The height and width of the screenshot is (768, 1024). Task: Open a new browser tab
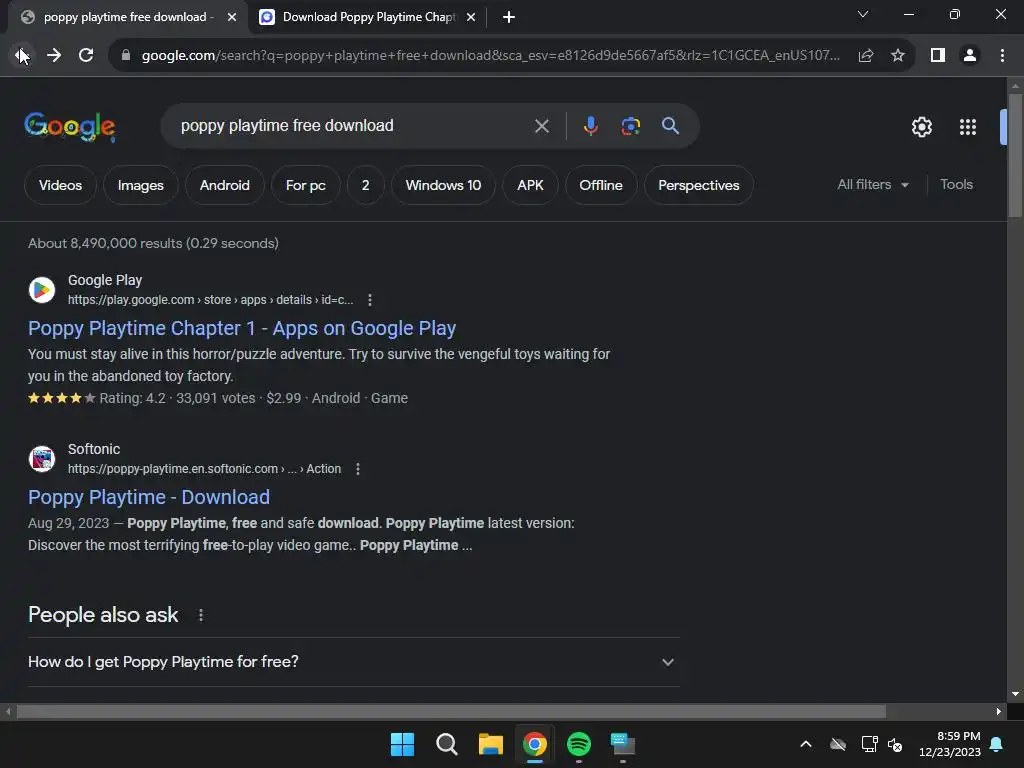[509, 17]
